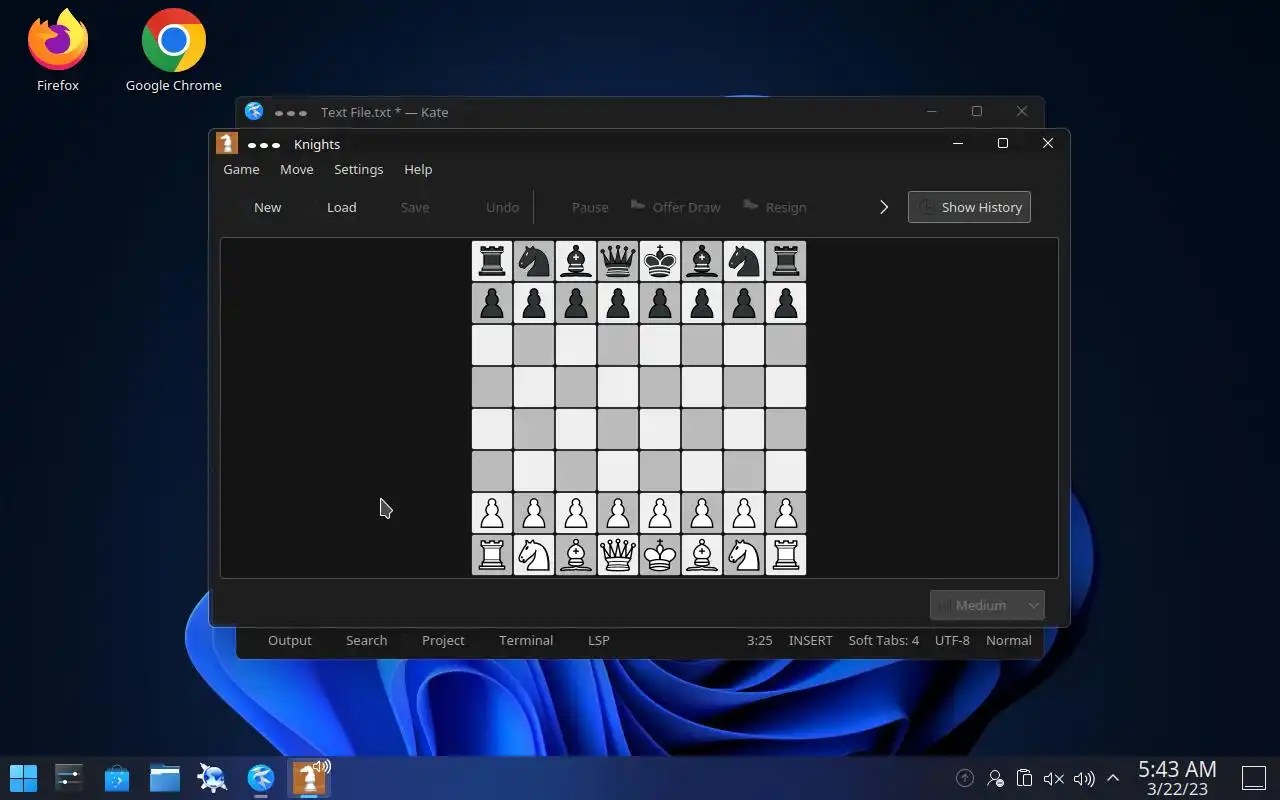The image size is (1280, 800).
Task: Select the white knight on b1
Action: (534, 555)
